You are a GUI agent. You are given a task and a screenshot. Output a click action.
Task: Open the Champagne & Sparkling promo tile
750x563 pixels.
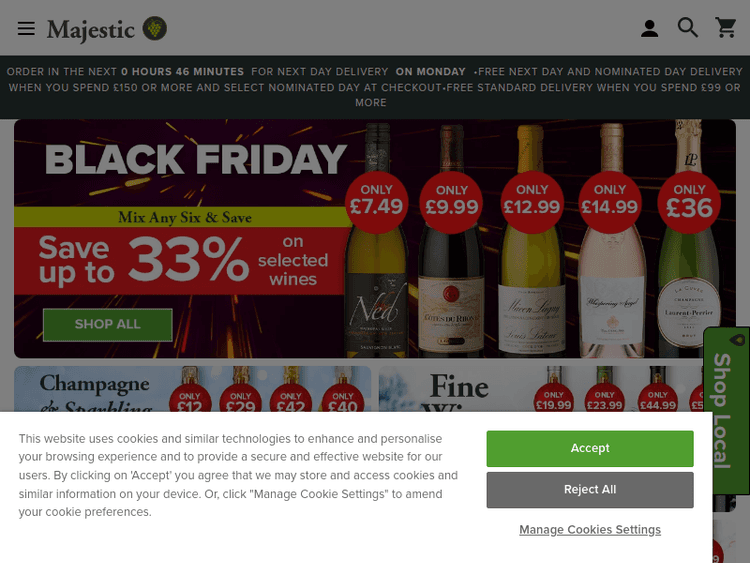coord(192,390)
